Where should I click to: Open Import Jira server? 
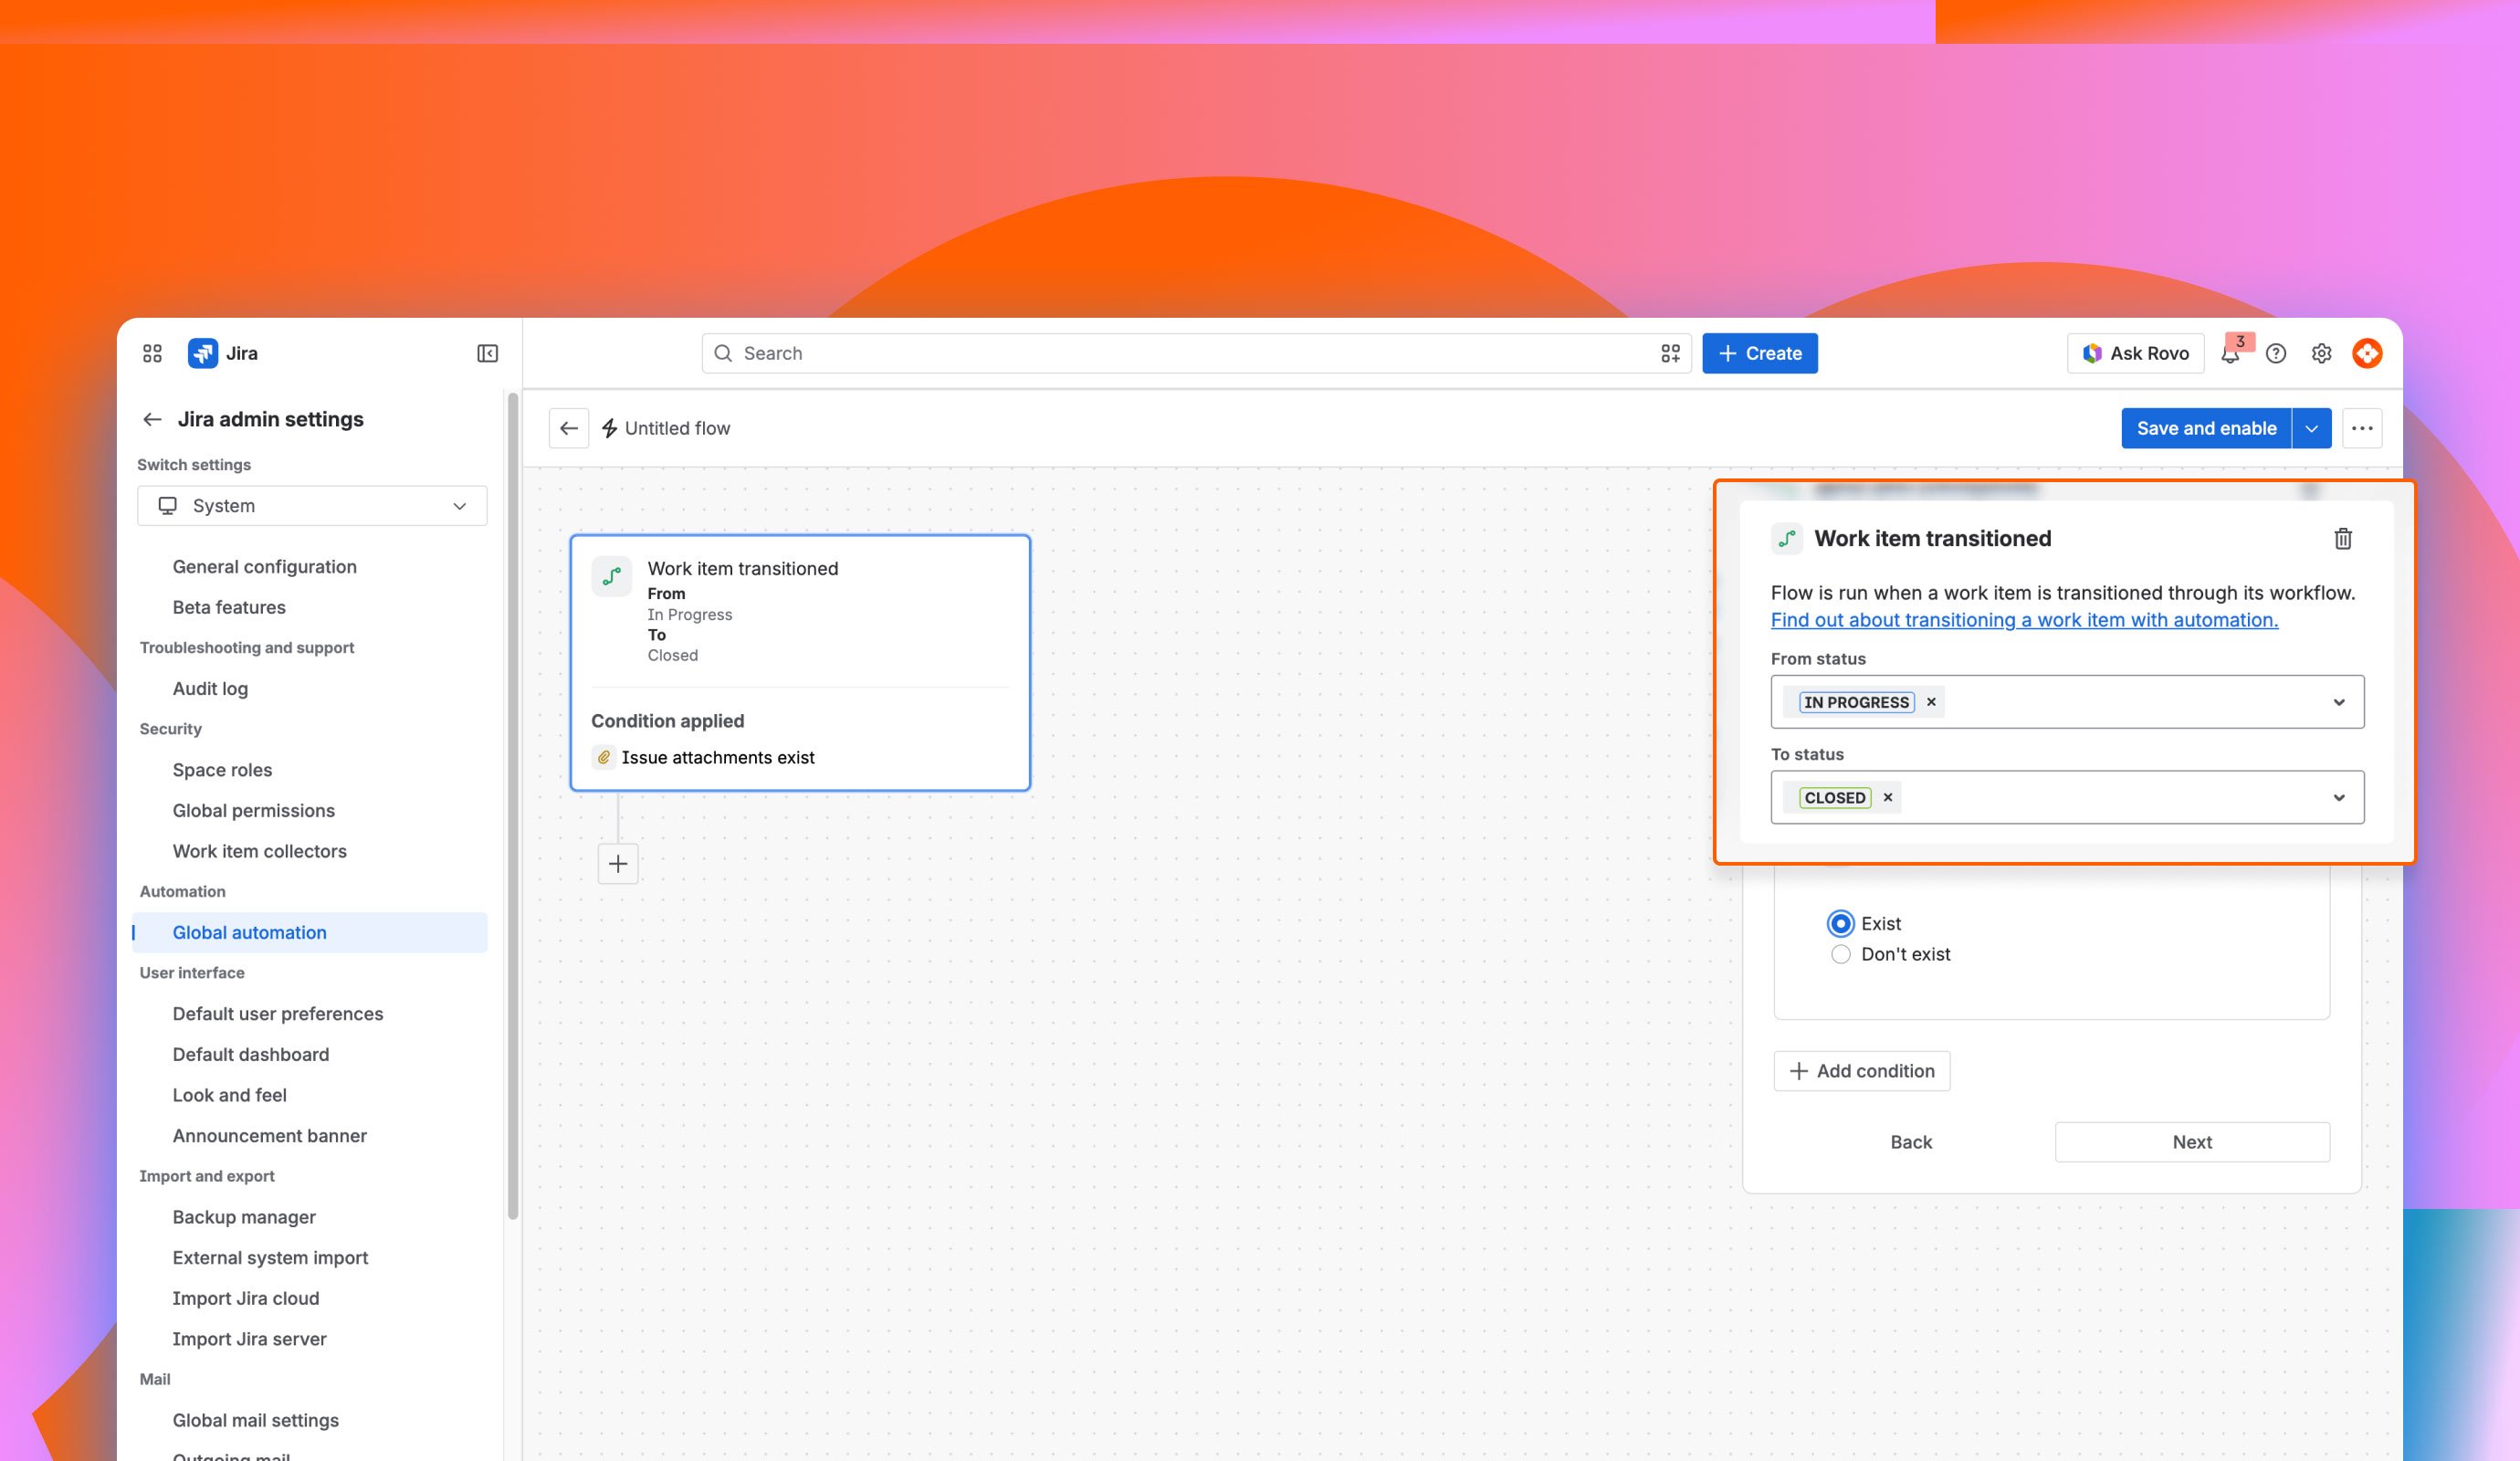(x=249, y=1339)
